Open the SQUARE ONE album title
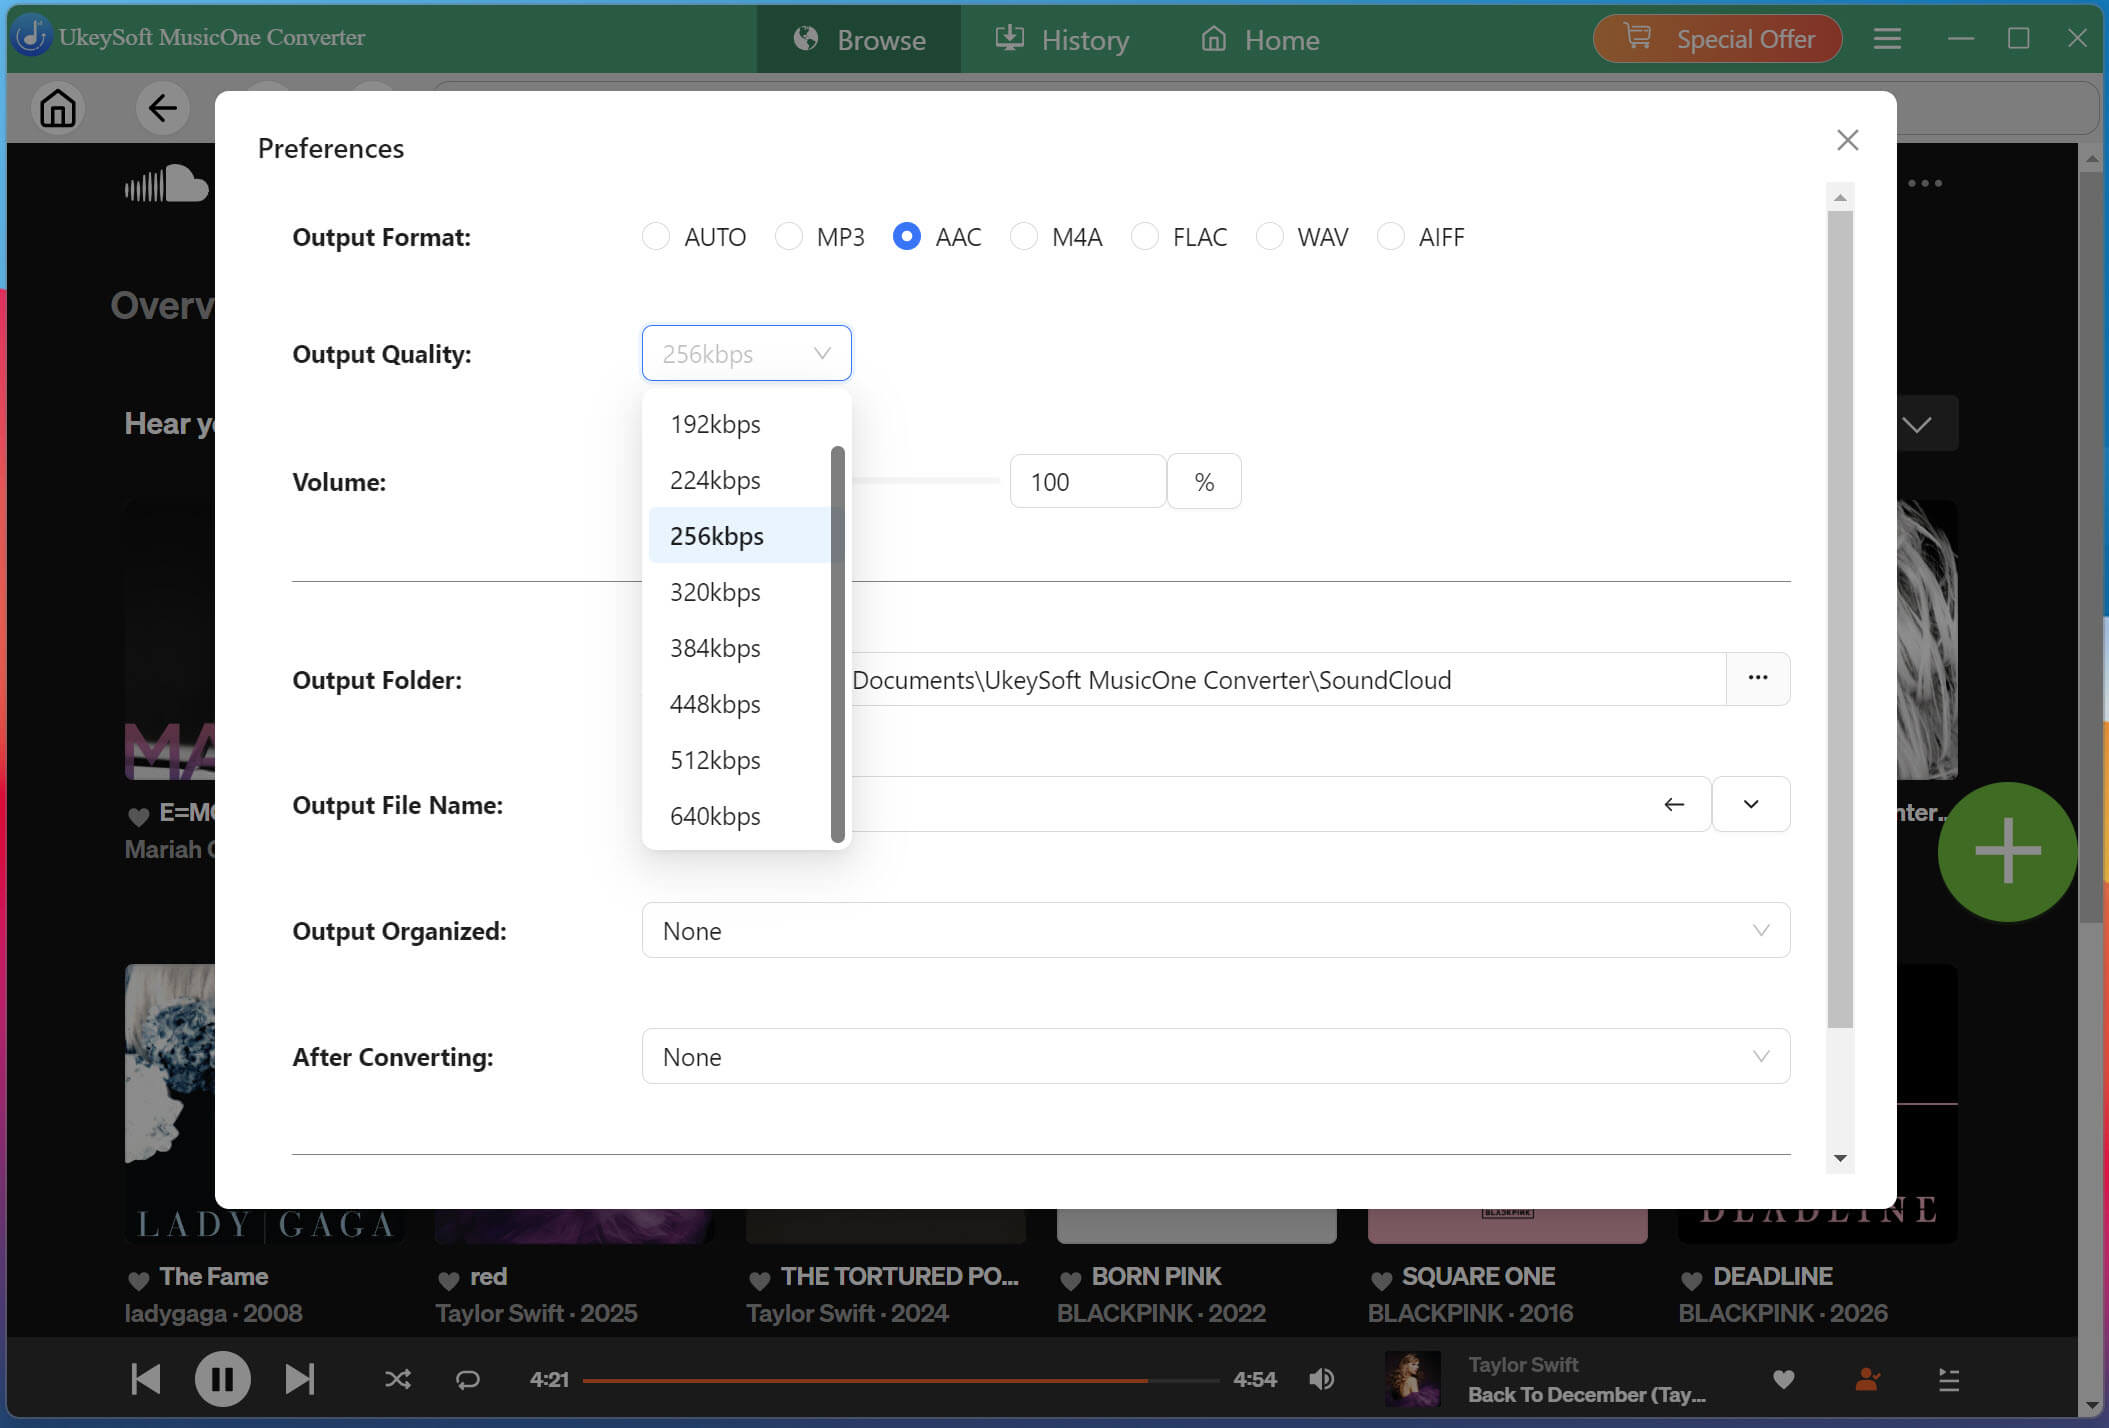Image resolution: width=2109 pixels, height=1428 pixels. [1478, 1277]
